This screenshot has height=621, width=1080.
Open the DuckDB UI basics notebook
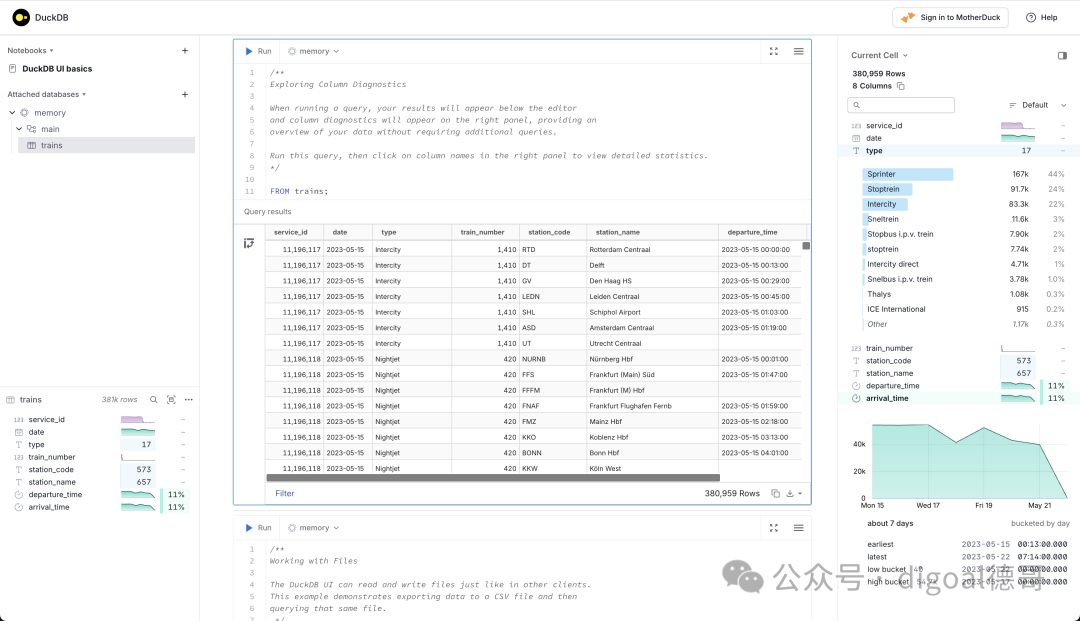click(57, 69)
